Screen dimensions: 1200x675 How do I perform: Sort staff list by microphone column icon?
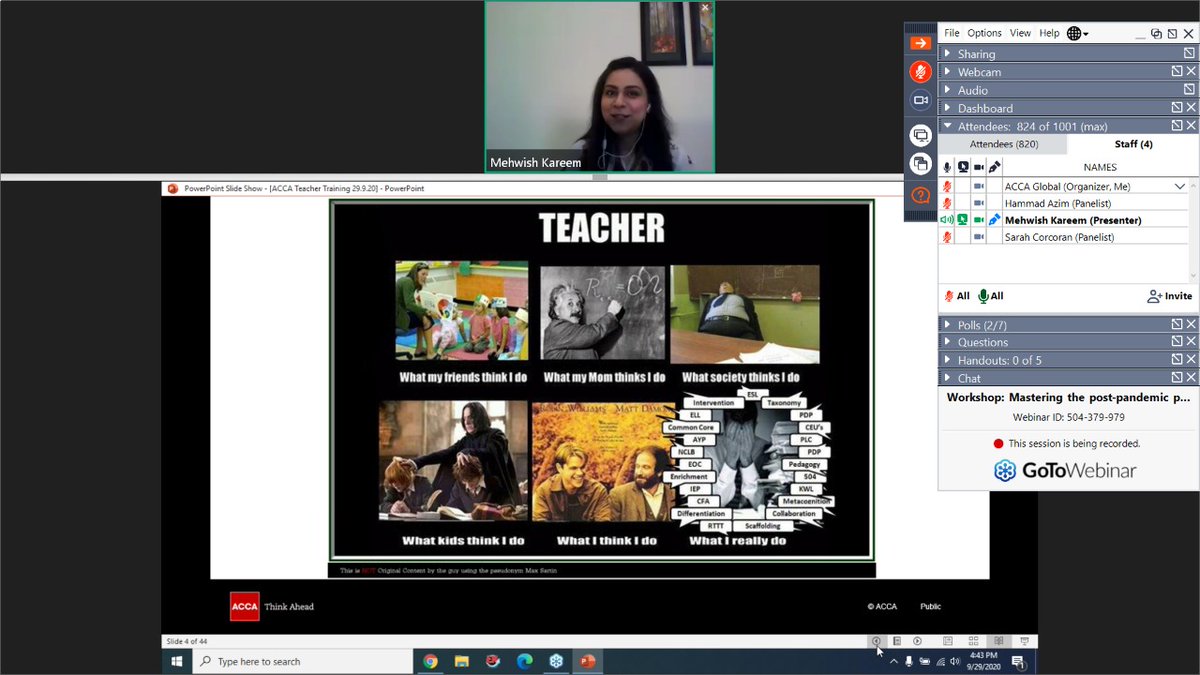(x=947, y=167)
